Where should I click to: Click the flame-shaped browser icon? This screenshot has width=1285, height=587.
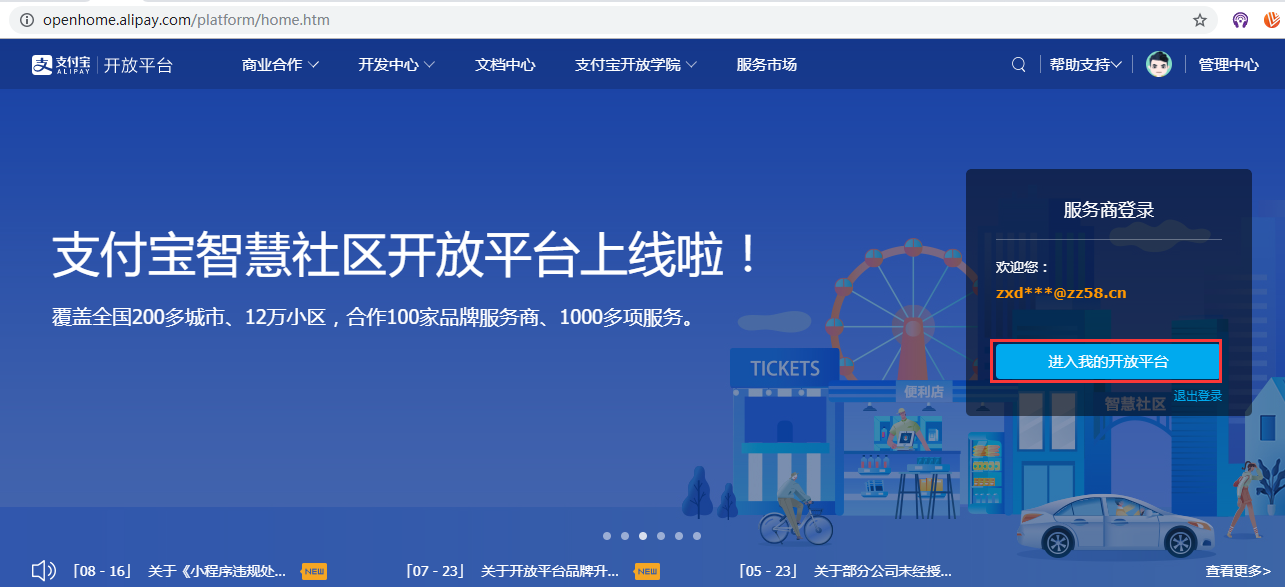point(1269,19)
